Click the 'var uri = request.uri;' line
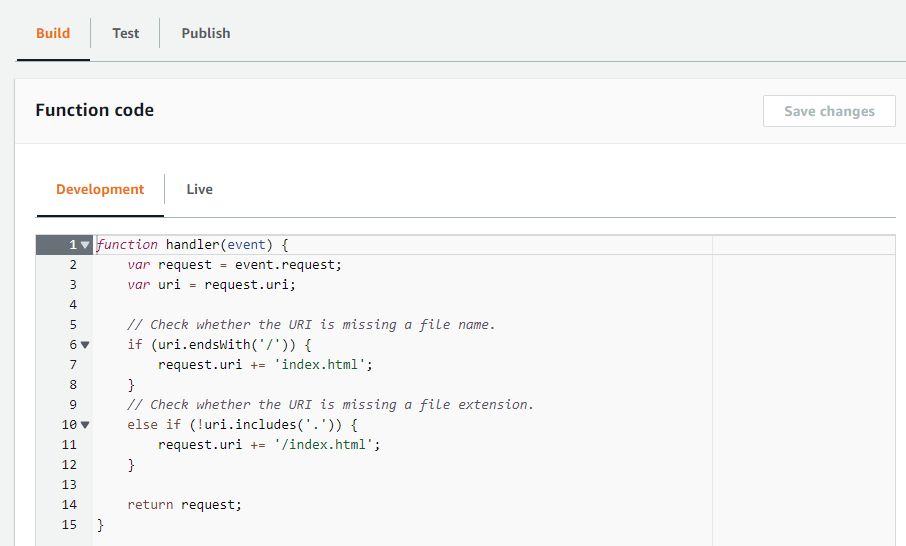Viewport: 906px width, 546px height. pos(211,285)
